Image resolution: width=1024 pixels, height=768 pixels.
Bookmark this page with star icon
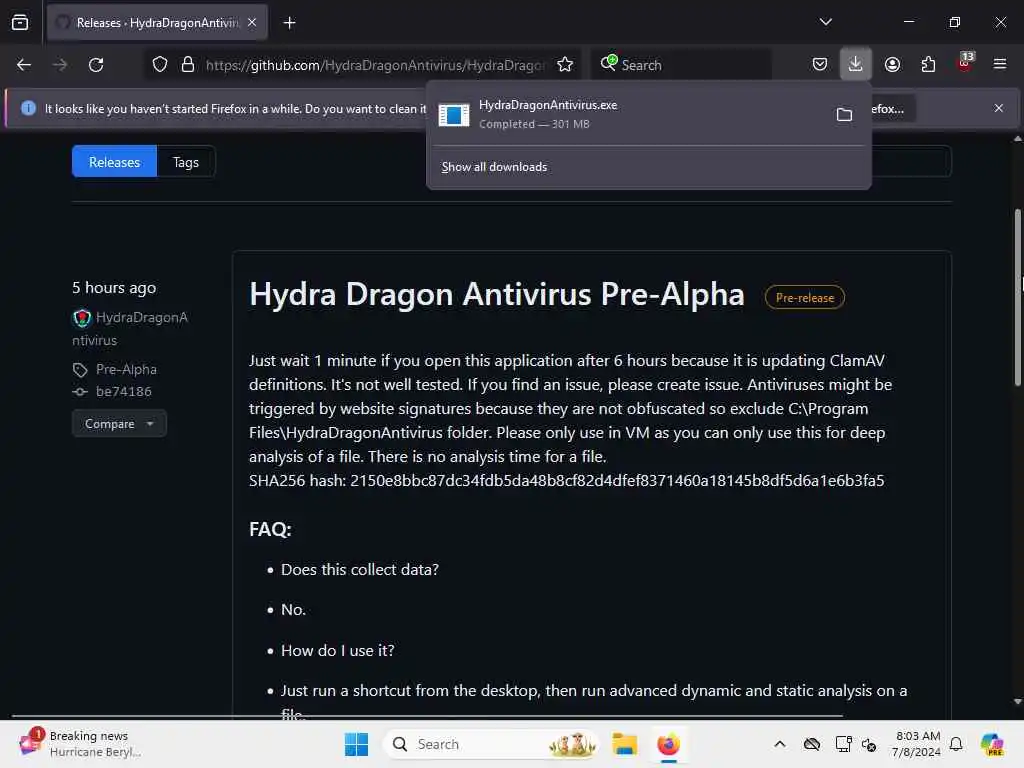tap(565, 65)
